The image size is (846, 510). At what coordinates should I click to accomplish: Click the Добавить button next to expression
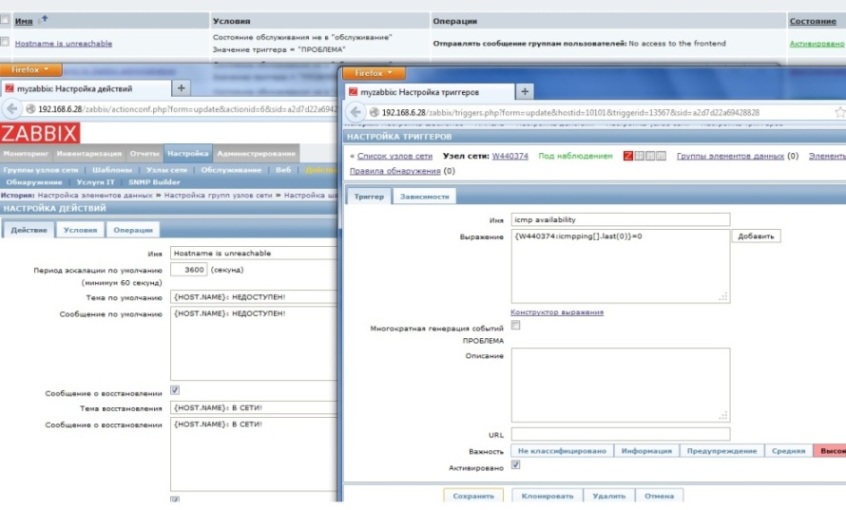[x=756, y=236]
